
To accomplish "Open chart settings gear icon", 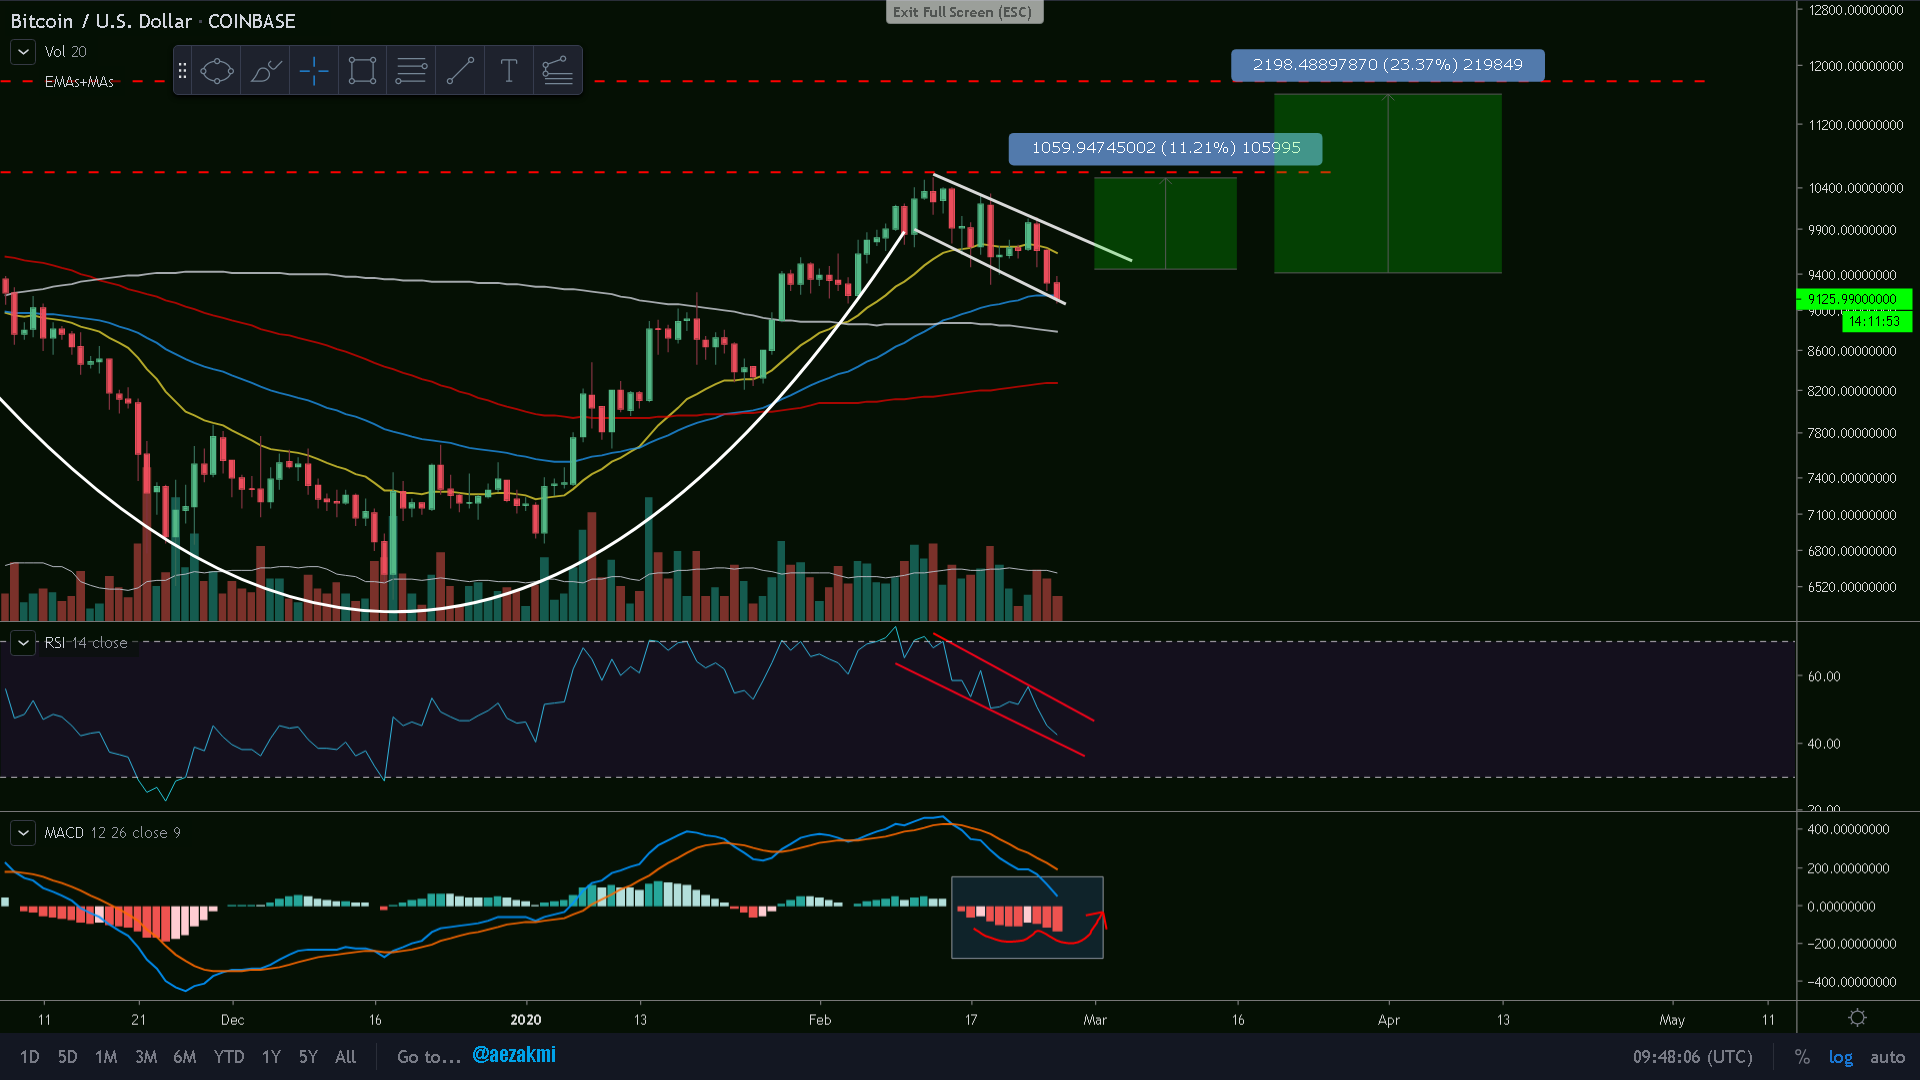I will coord(1857,1018).
